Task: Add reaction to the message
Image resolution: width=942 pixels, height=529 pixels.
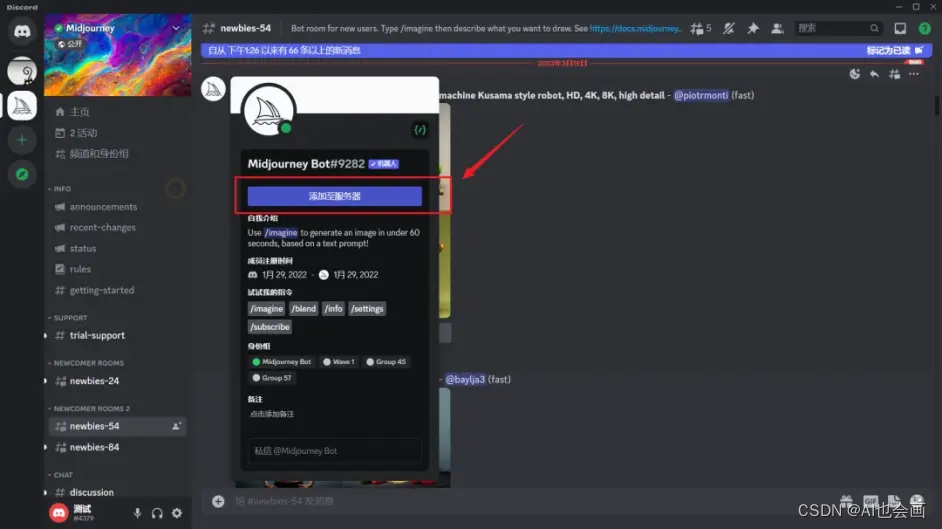Action: coord(854,74)
